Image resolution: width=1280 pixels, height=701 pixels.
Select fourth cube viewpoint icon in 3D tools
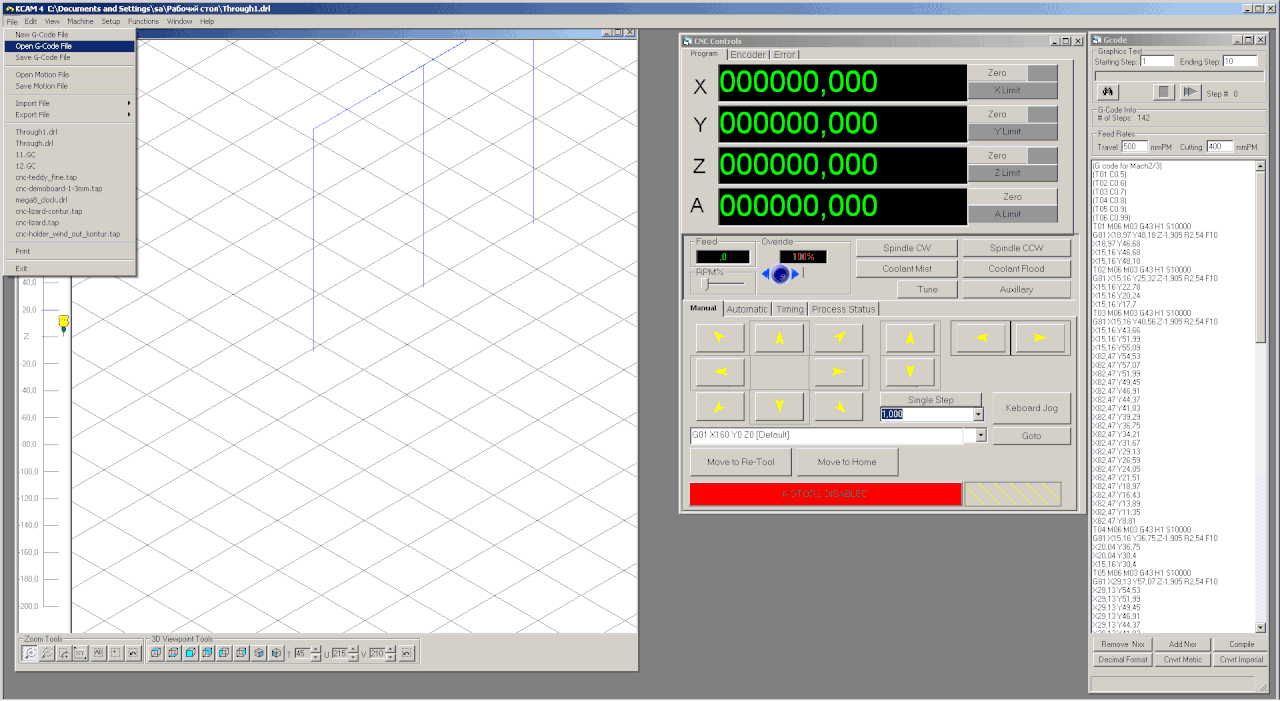coord(207,653)
